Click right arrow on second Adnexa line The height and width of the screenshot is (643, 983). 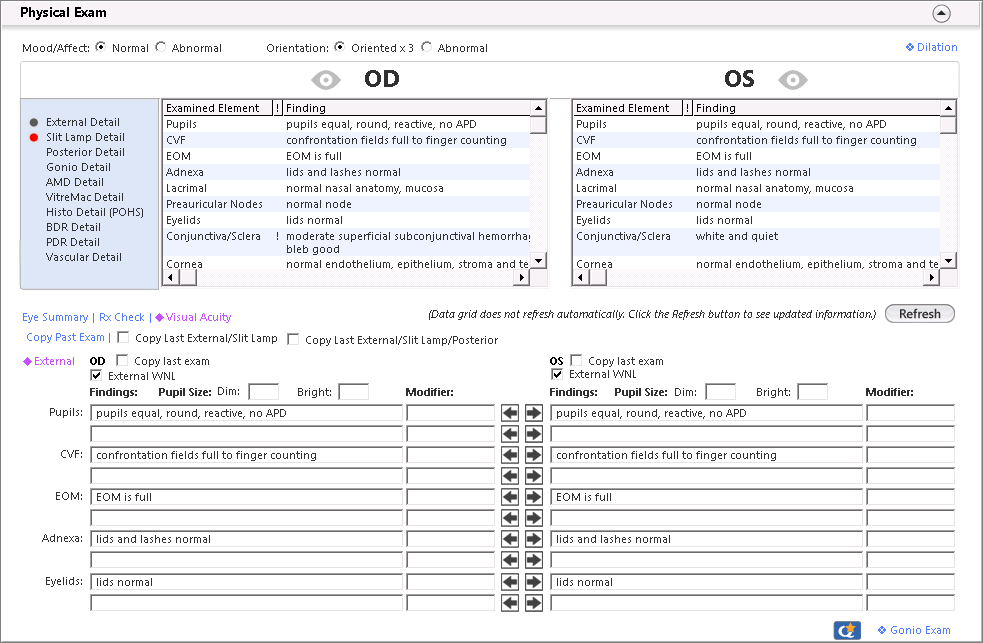click(x=534, y=560)
